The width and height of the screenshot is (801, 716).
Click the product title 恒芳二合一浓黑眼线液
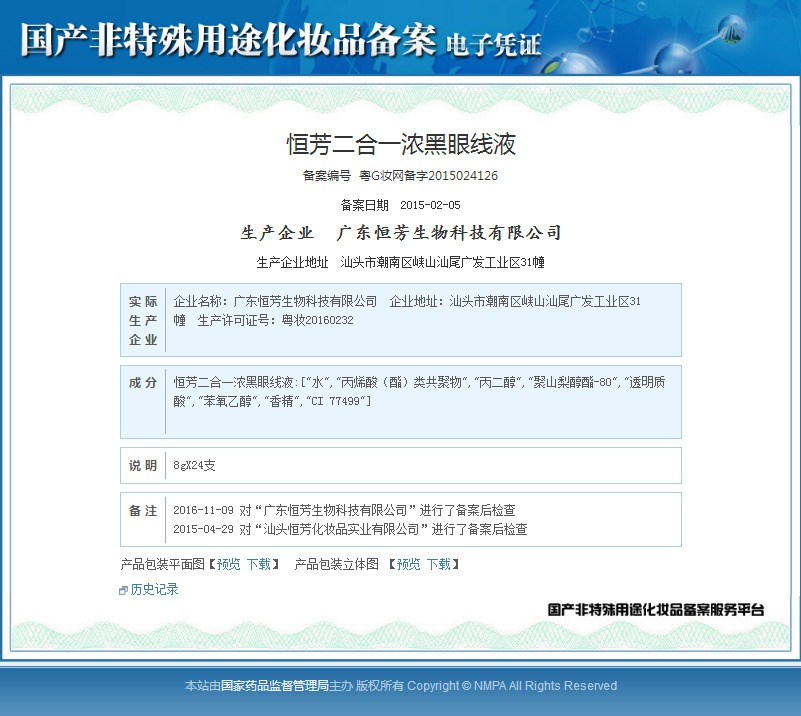point(401,144)
